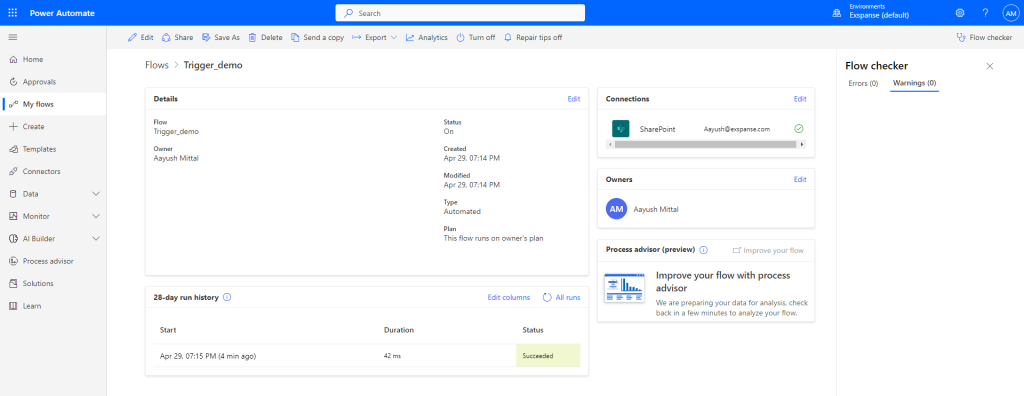Open Flow checker from the toolbar
The height and width of the screenshot is (396, 1024).
[x=984, y=37]
